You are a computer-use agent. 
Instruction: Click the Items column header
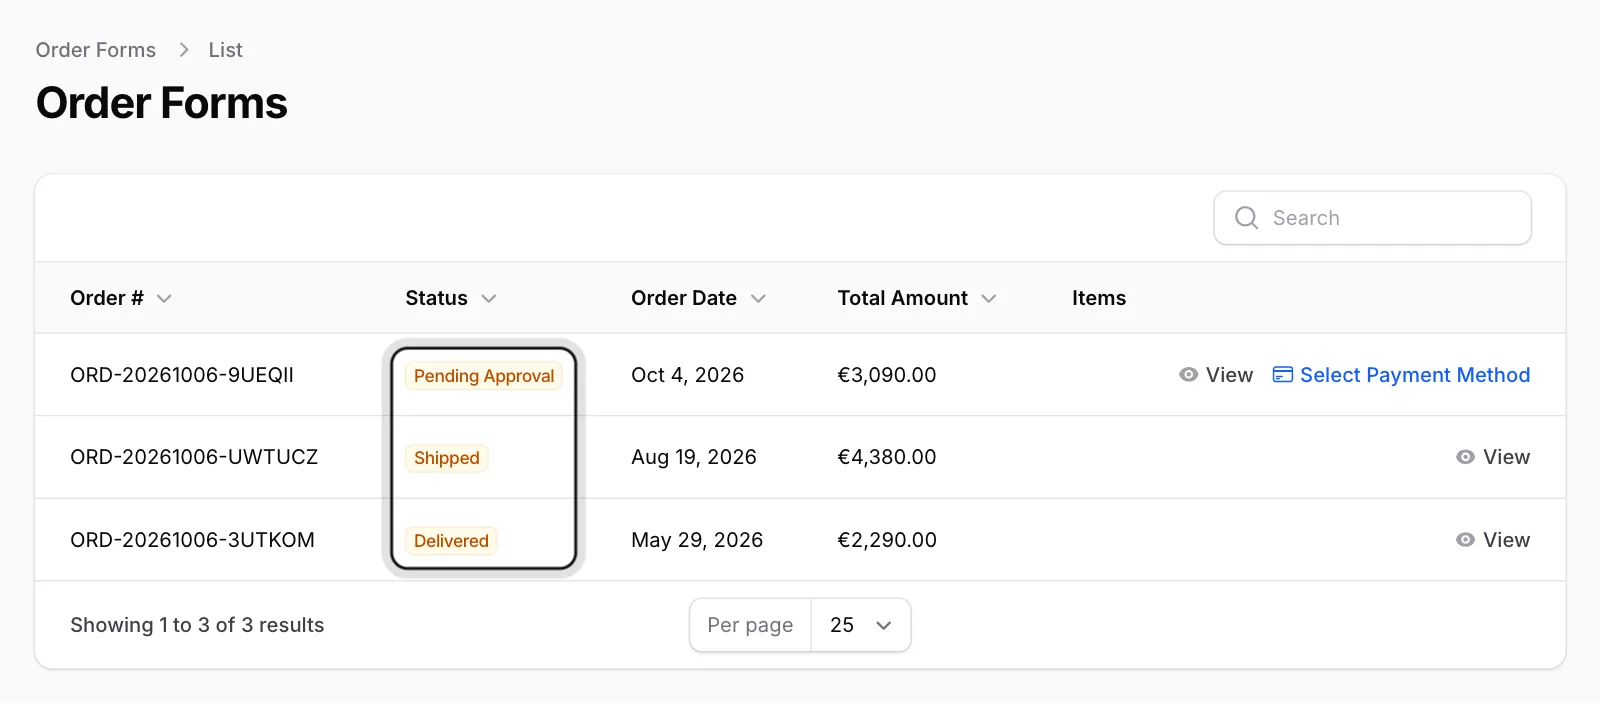pos(1099,298)
